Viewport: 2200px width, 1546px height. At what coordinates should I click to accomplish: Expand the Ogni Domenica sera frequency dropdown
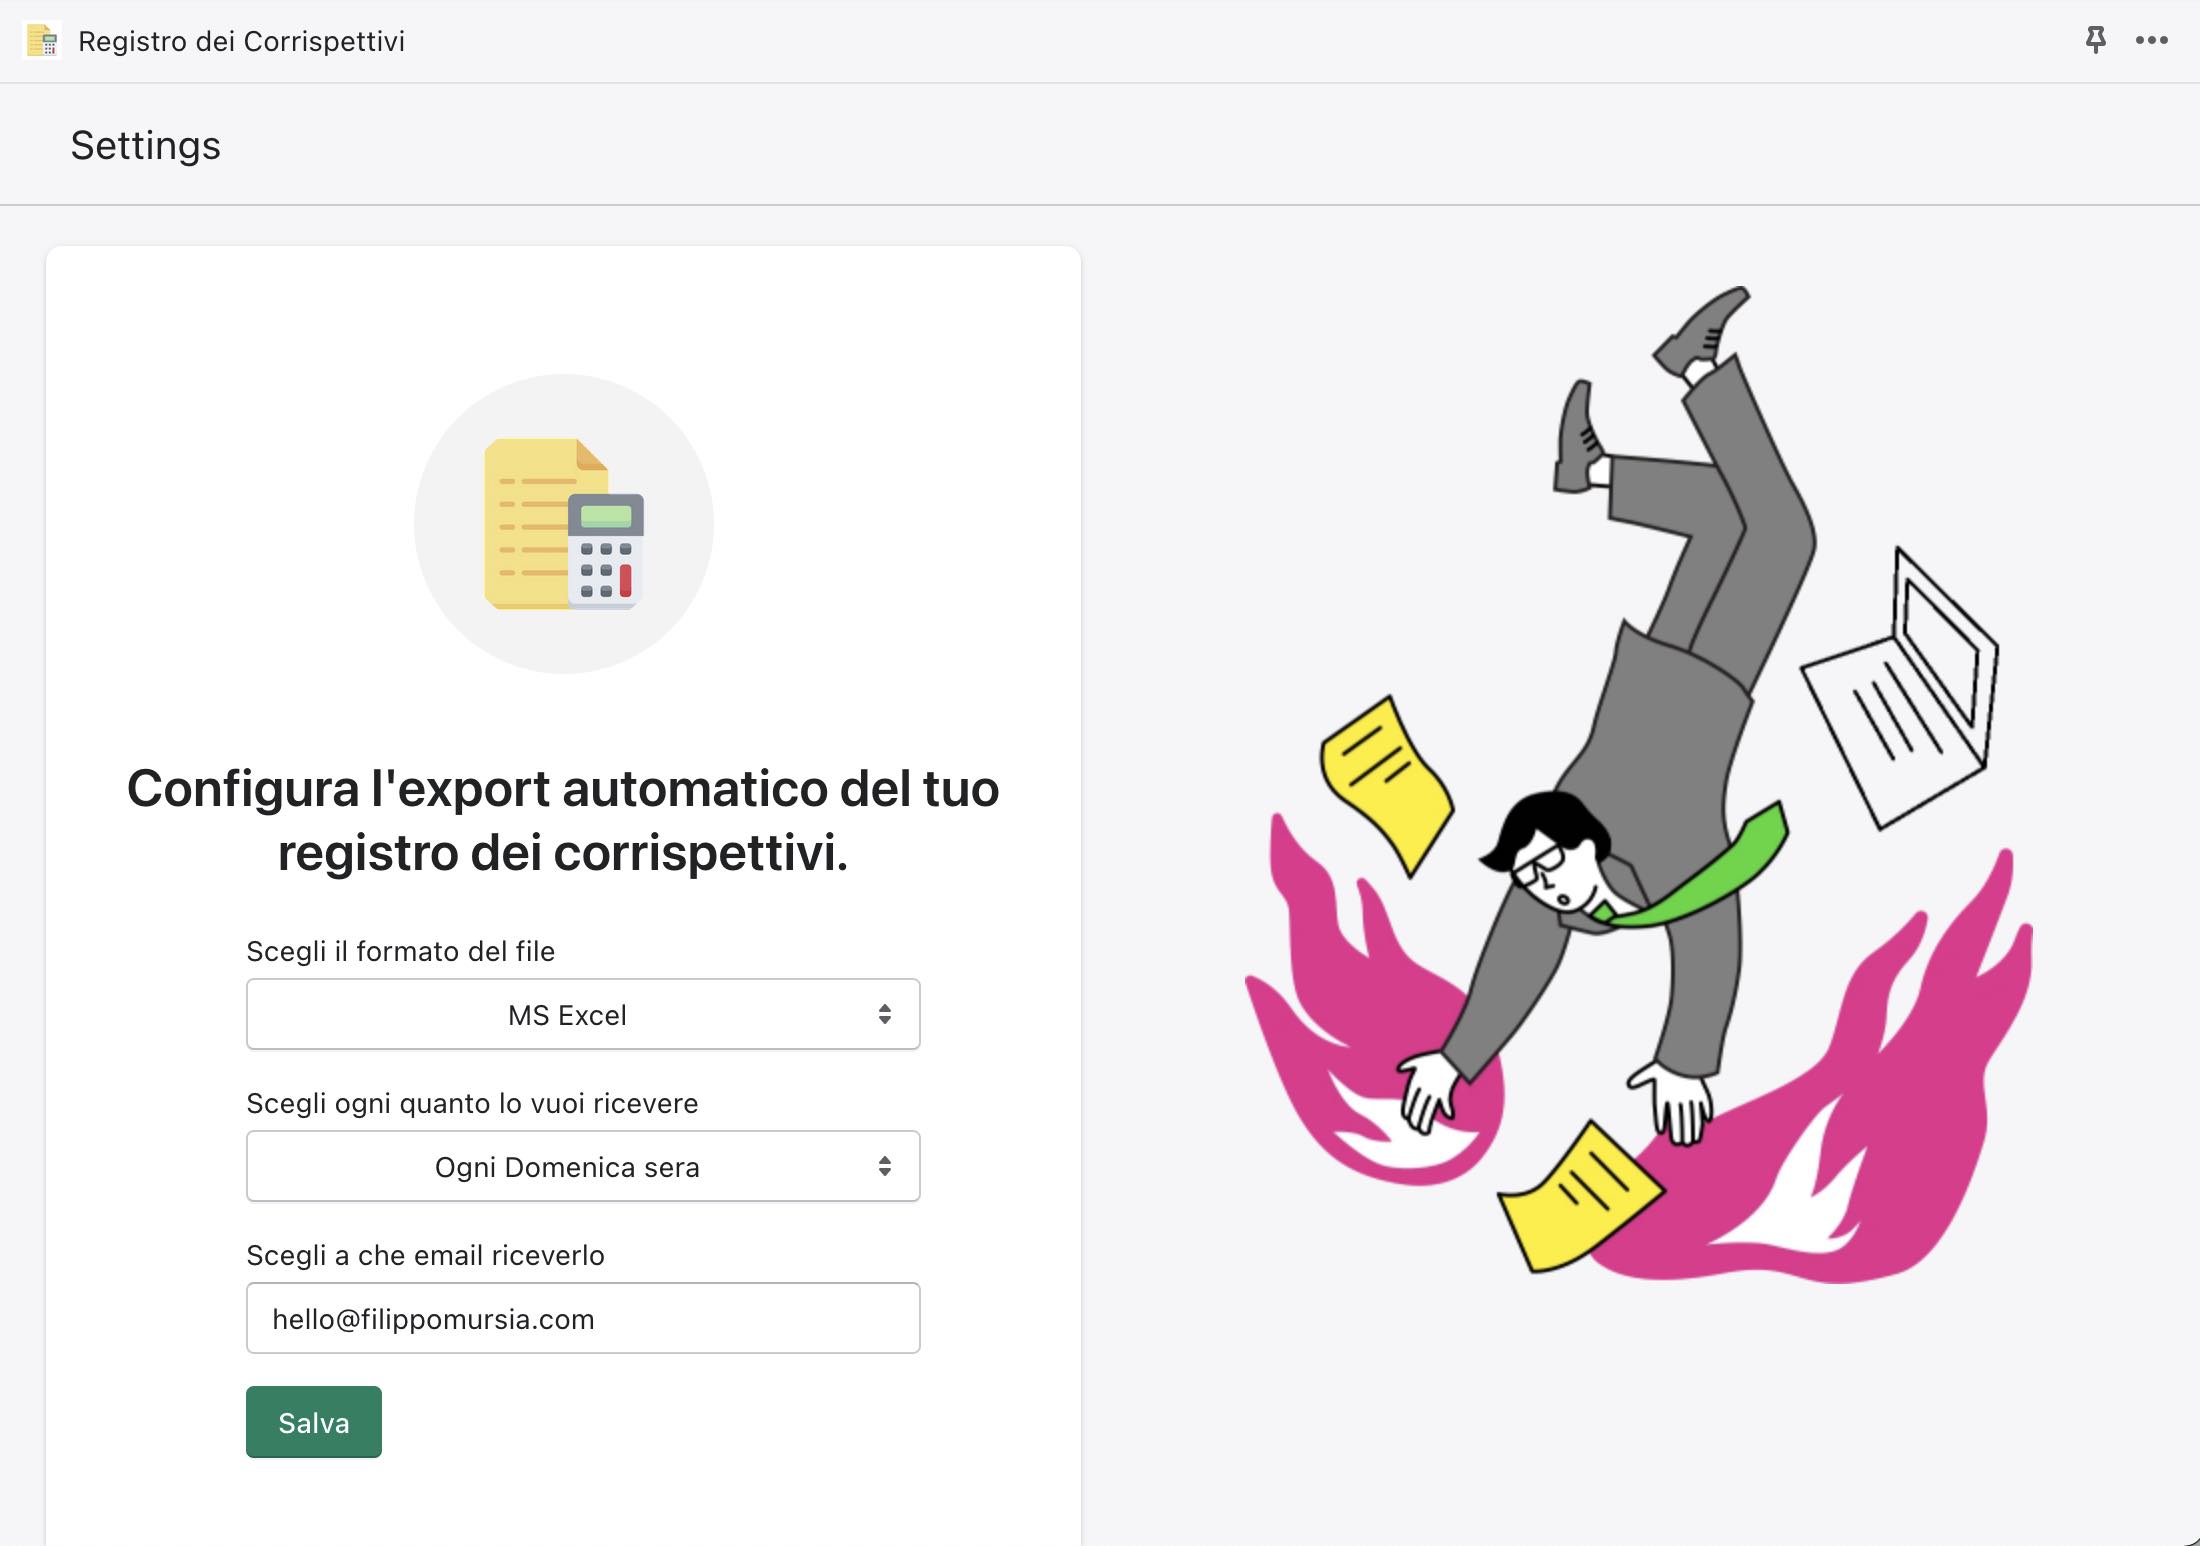567,1167
